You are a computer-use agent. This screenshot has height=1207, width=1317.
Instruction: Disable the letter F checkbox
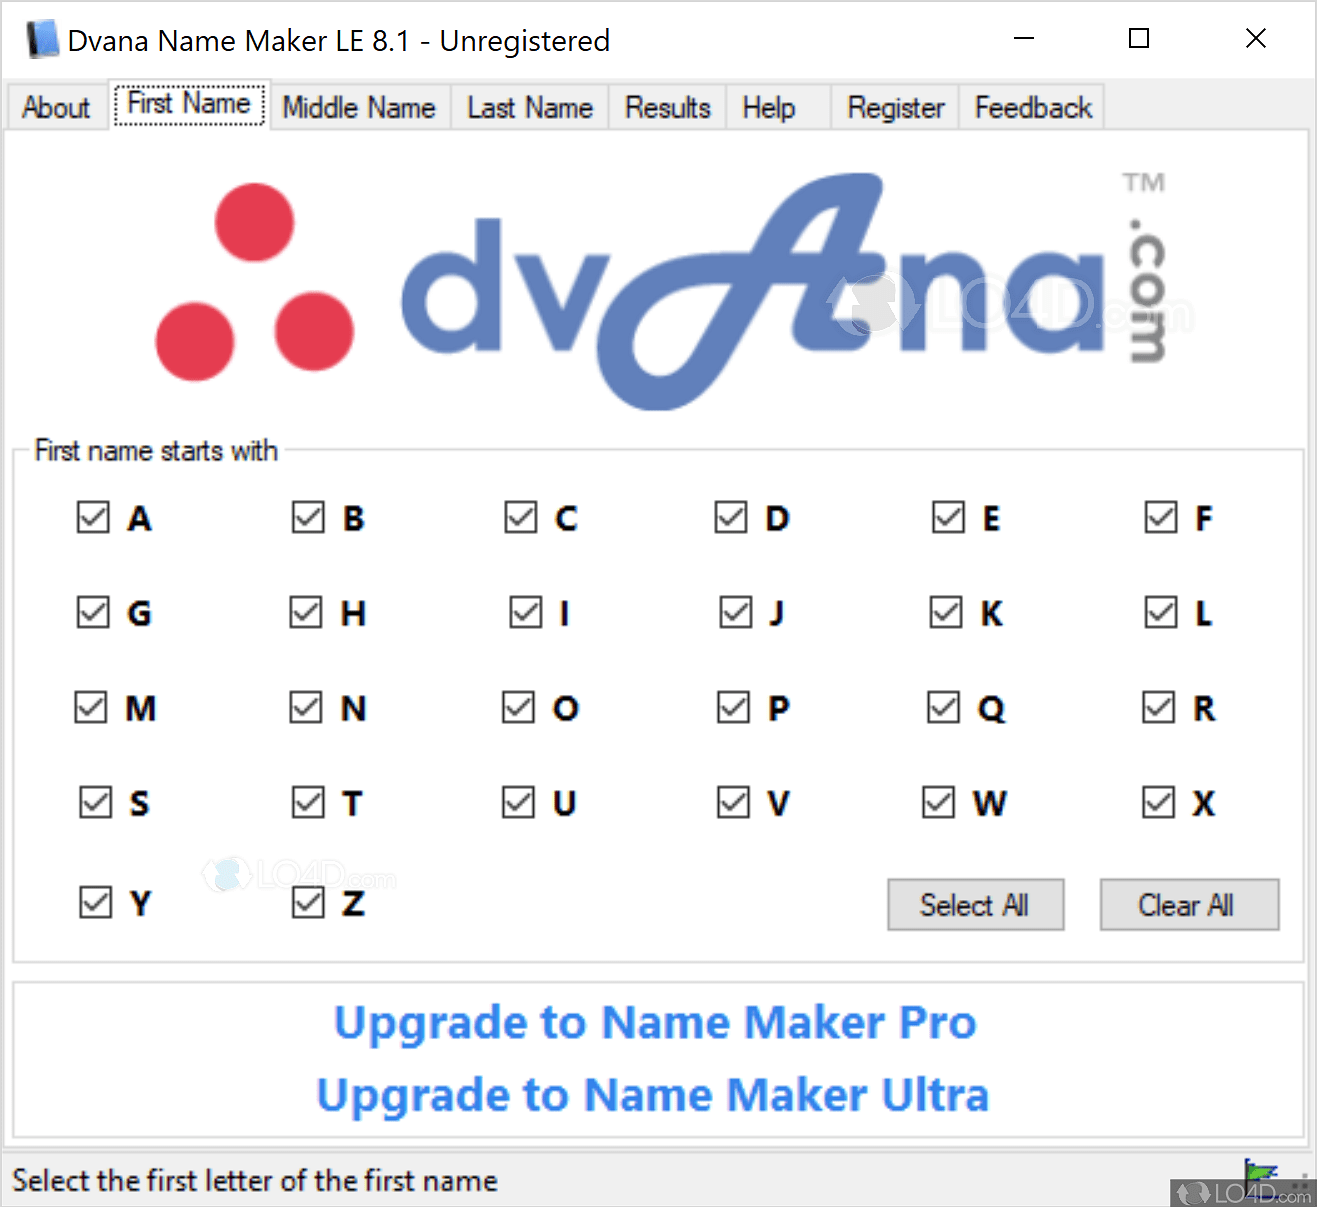1161,518
